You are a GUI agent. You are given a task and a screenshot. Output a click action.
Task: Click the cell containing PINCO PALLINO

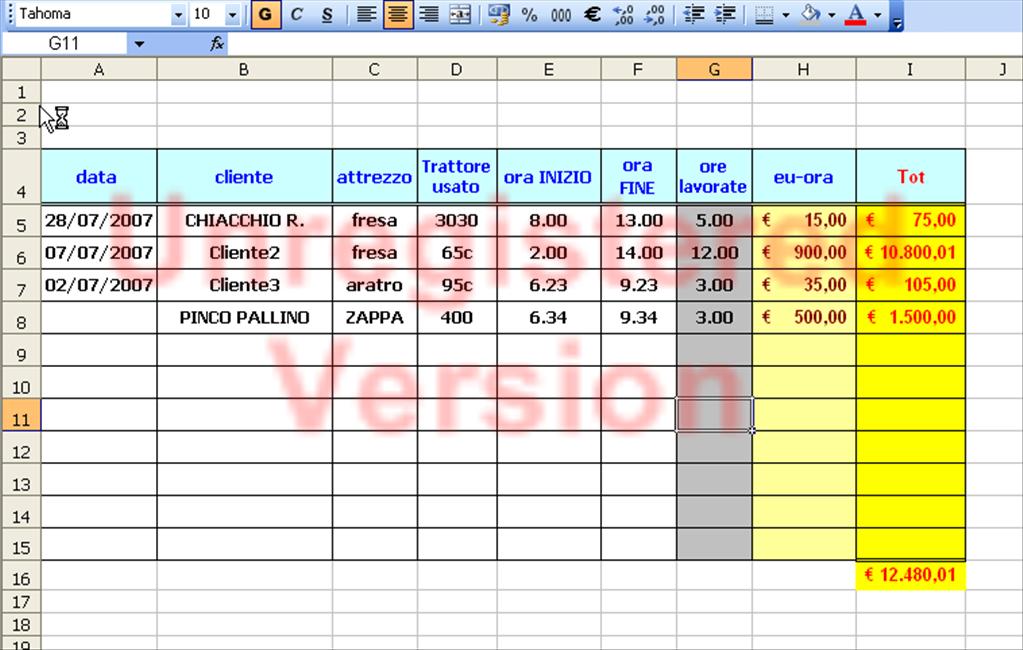244,317
